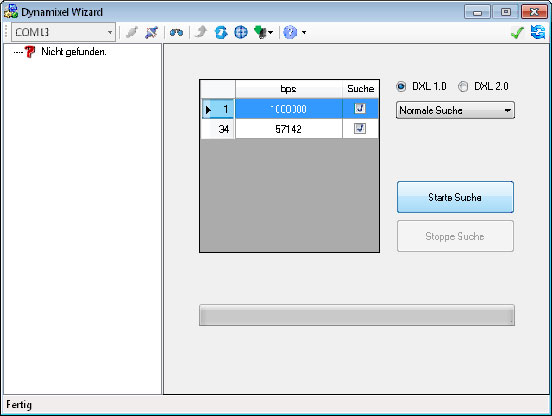Screen dimensions: 552x416
Task: Click the green checkmark icon
Action: tap(517, 33)
